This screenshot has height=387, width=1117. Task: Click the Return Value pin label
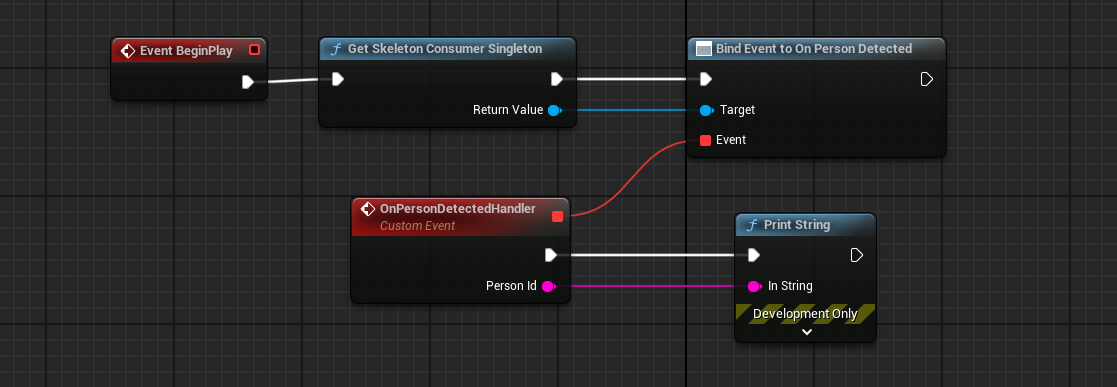[508, 110]
